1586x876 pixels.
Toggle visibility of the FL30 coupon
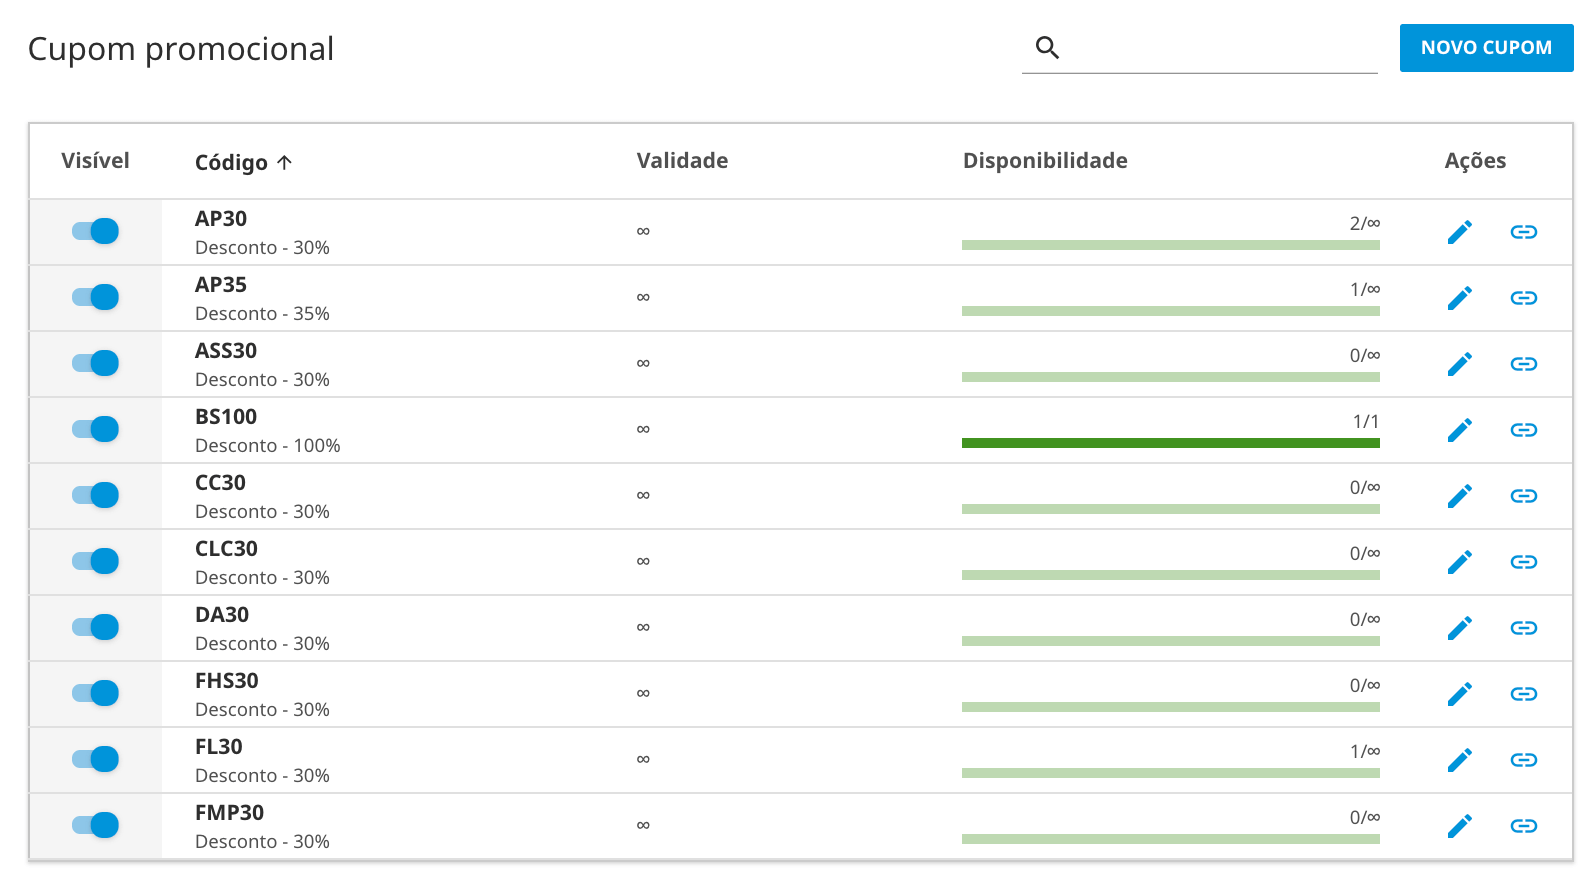(x=95, y=759)
